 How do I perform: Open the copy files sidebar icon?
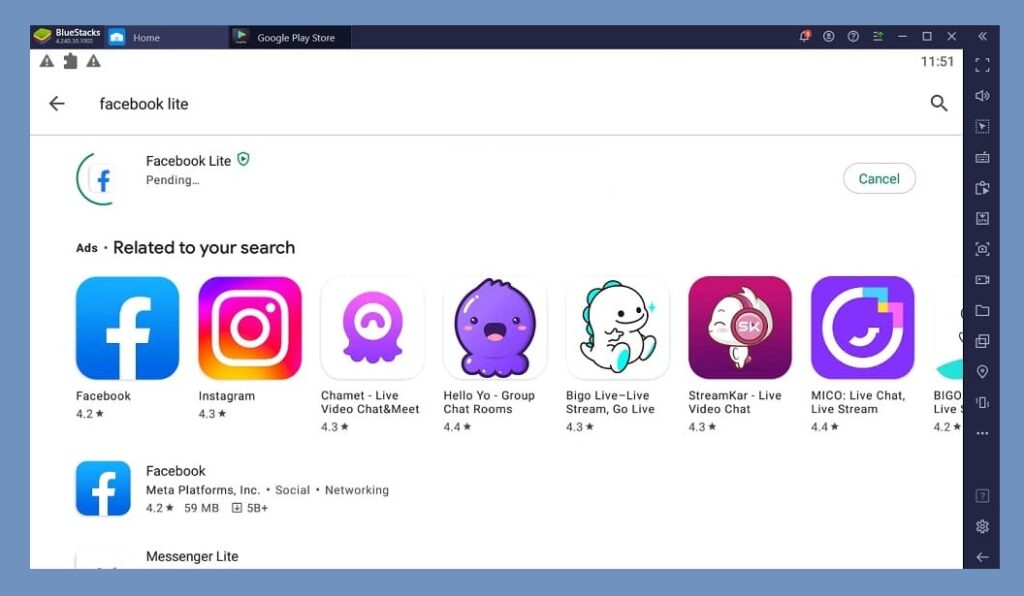click(982, 188)
